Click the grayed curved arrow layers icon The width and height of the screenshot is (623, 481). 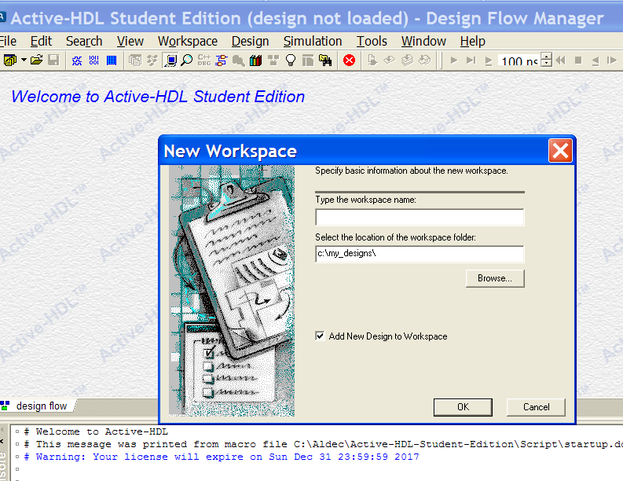(x=425, y=60)
